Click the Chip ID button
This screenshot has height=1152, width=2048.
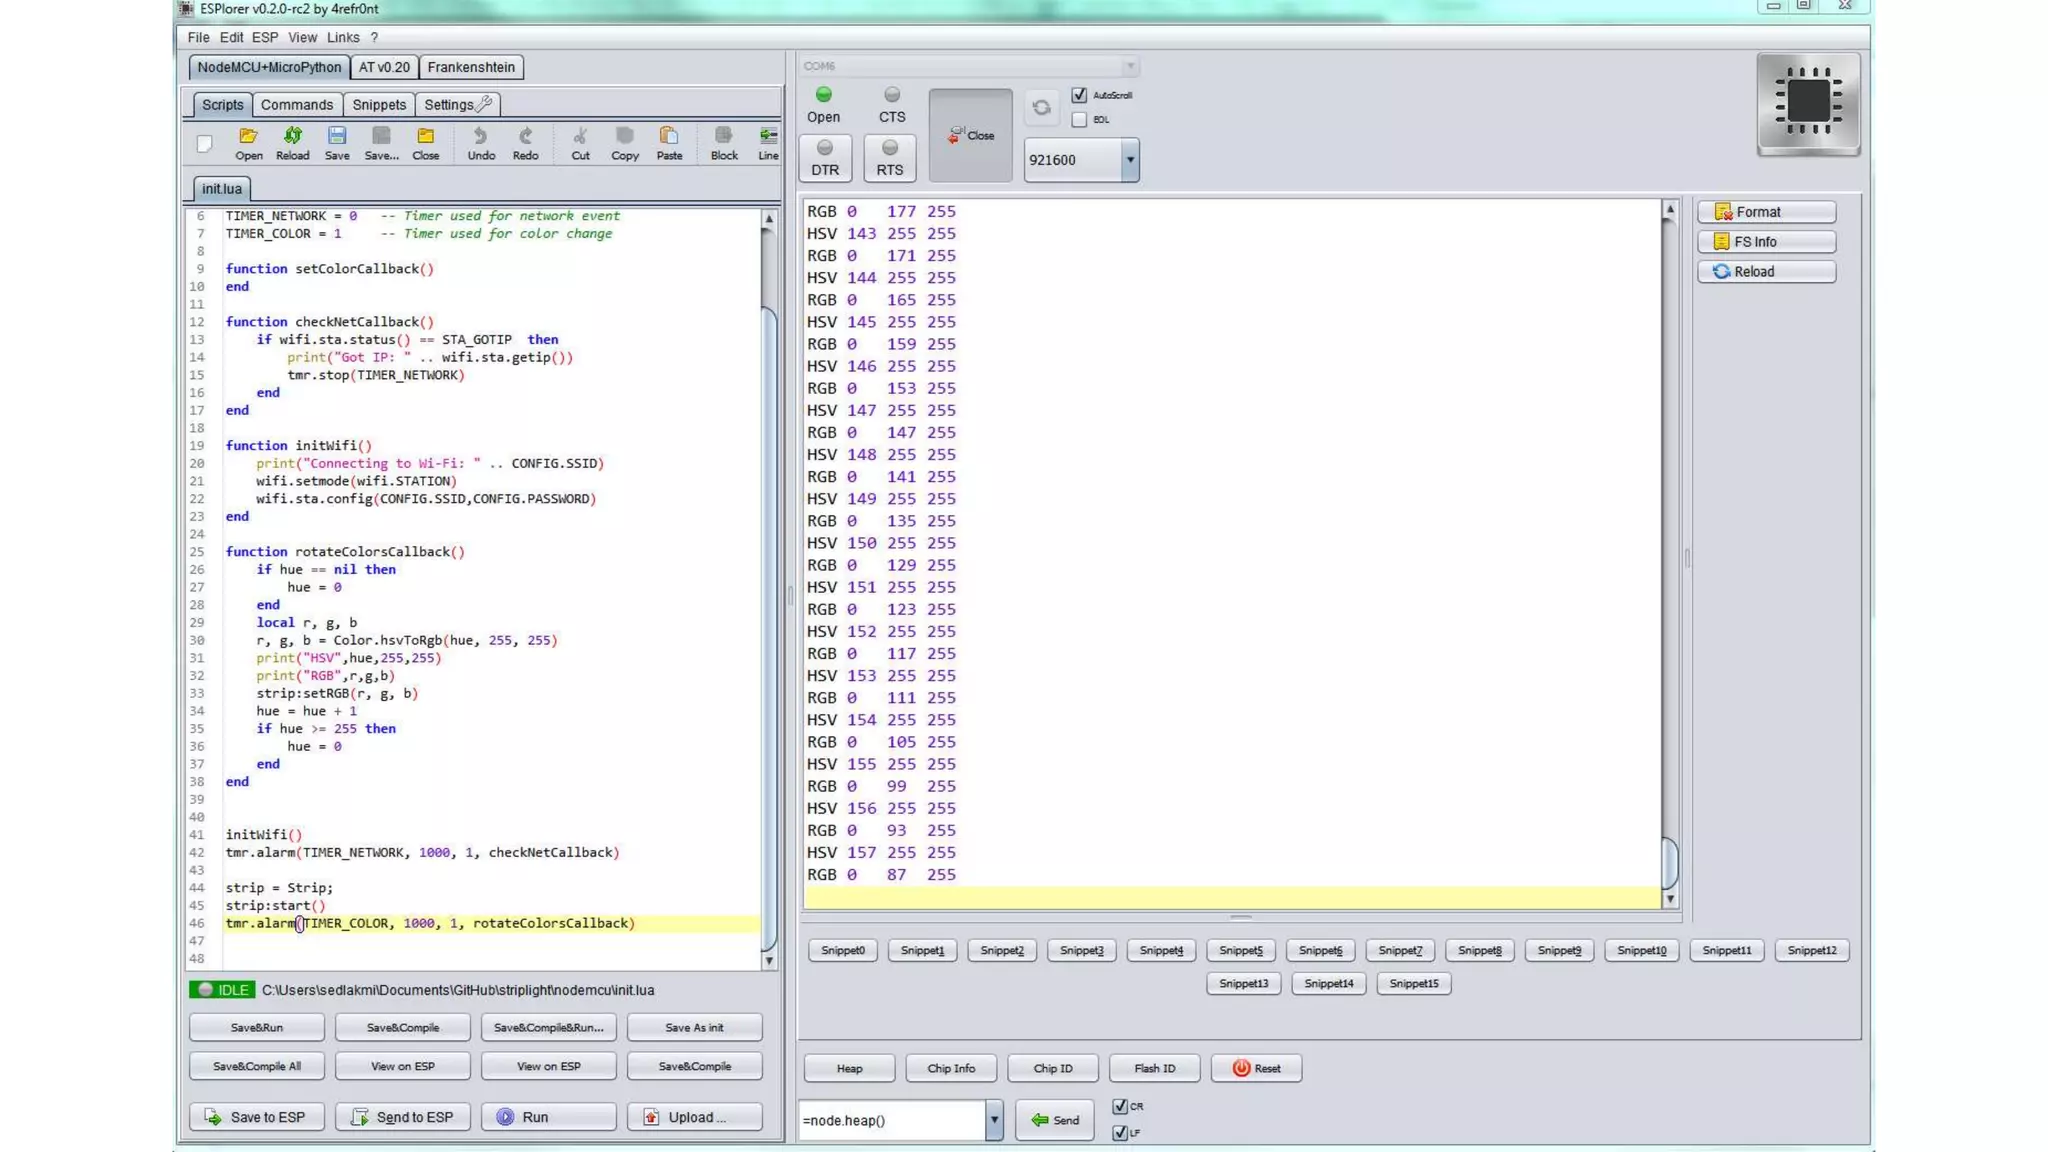pos(1053,1068)
